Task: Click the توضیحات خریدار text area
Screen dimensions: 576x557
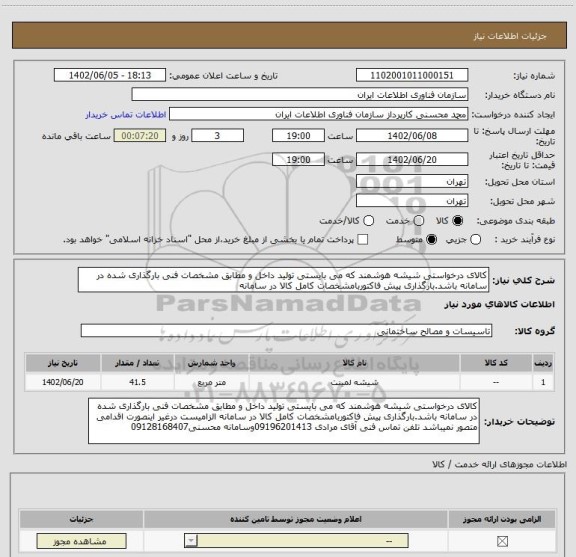Action: tap(284, 421)
